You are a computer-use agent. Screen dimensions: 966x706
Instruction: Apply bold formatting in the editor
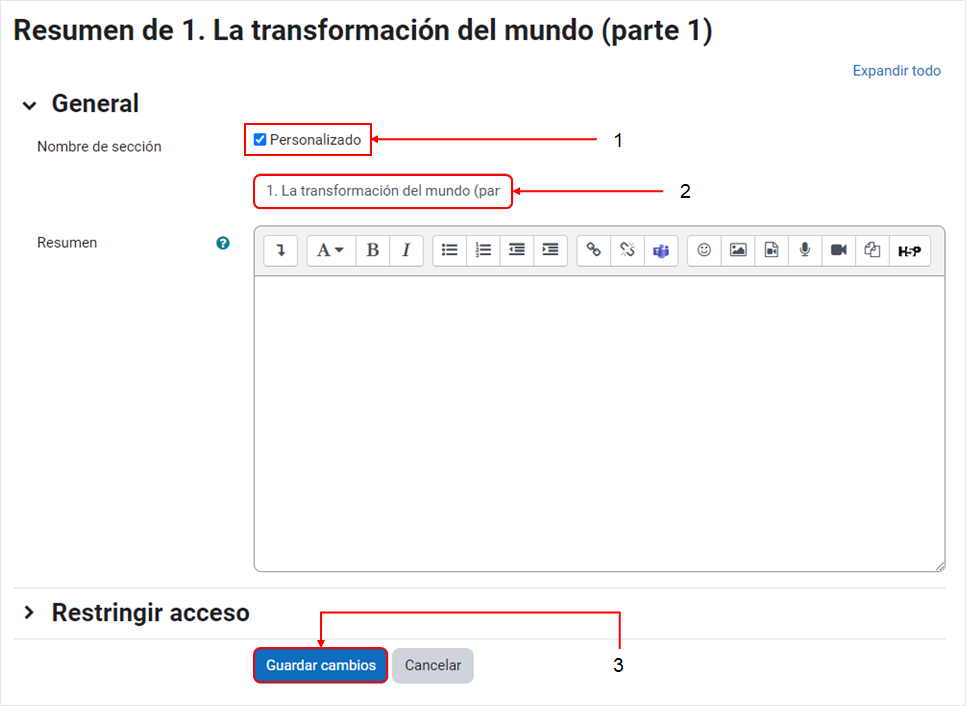click(372, 250)
